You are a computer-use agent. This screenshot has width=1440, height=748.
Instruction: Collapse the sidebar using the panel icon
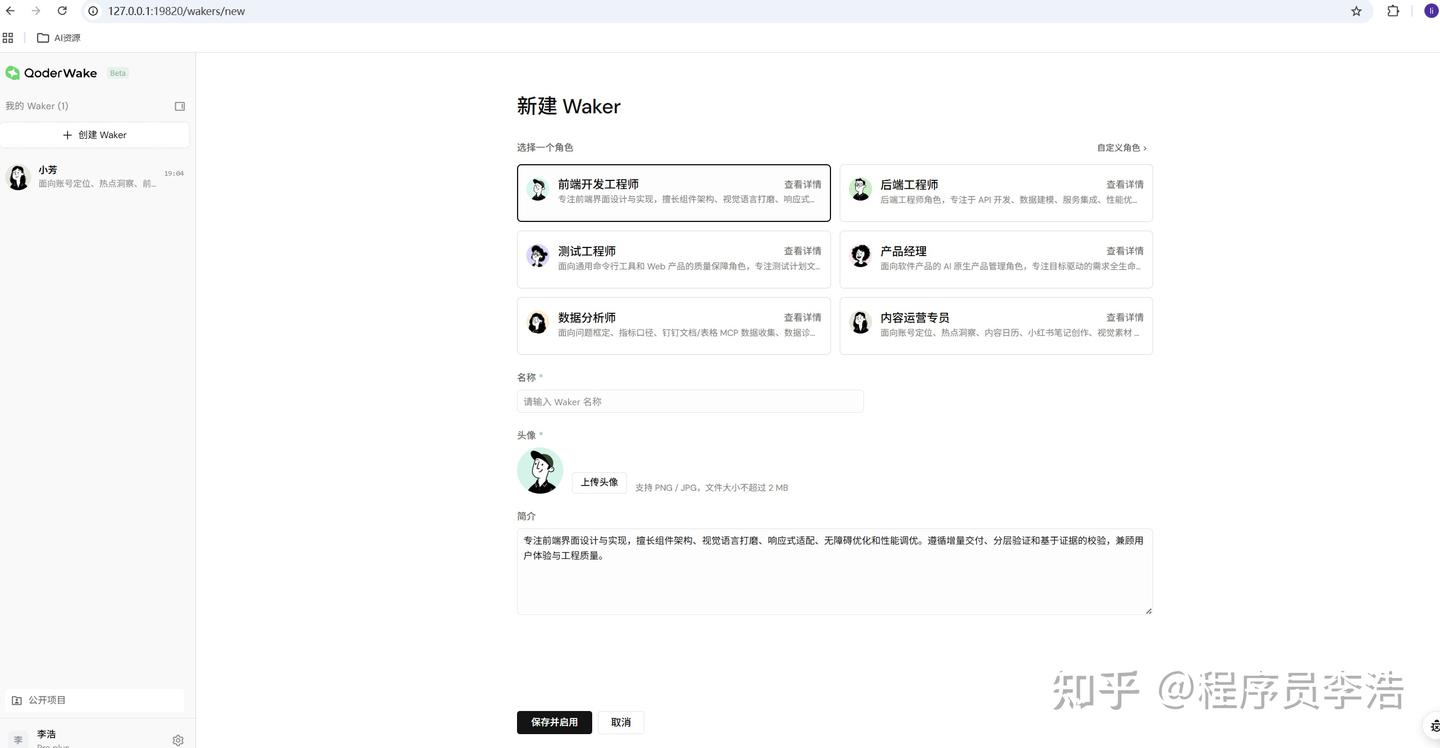[x=180, y=106]
